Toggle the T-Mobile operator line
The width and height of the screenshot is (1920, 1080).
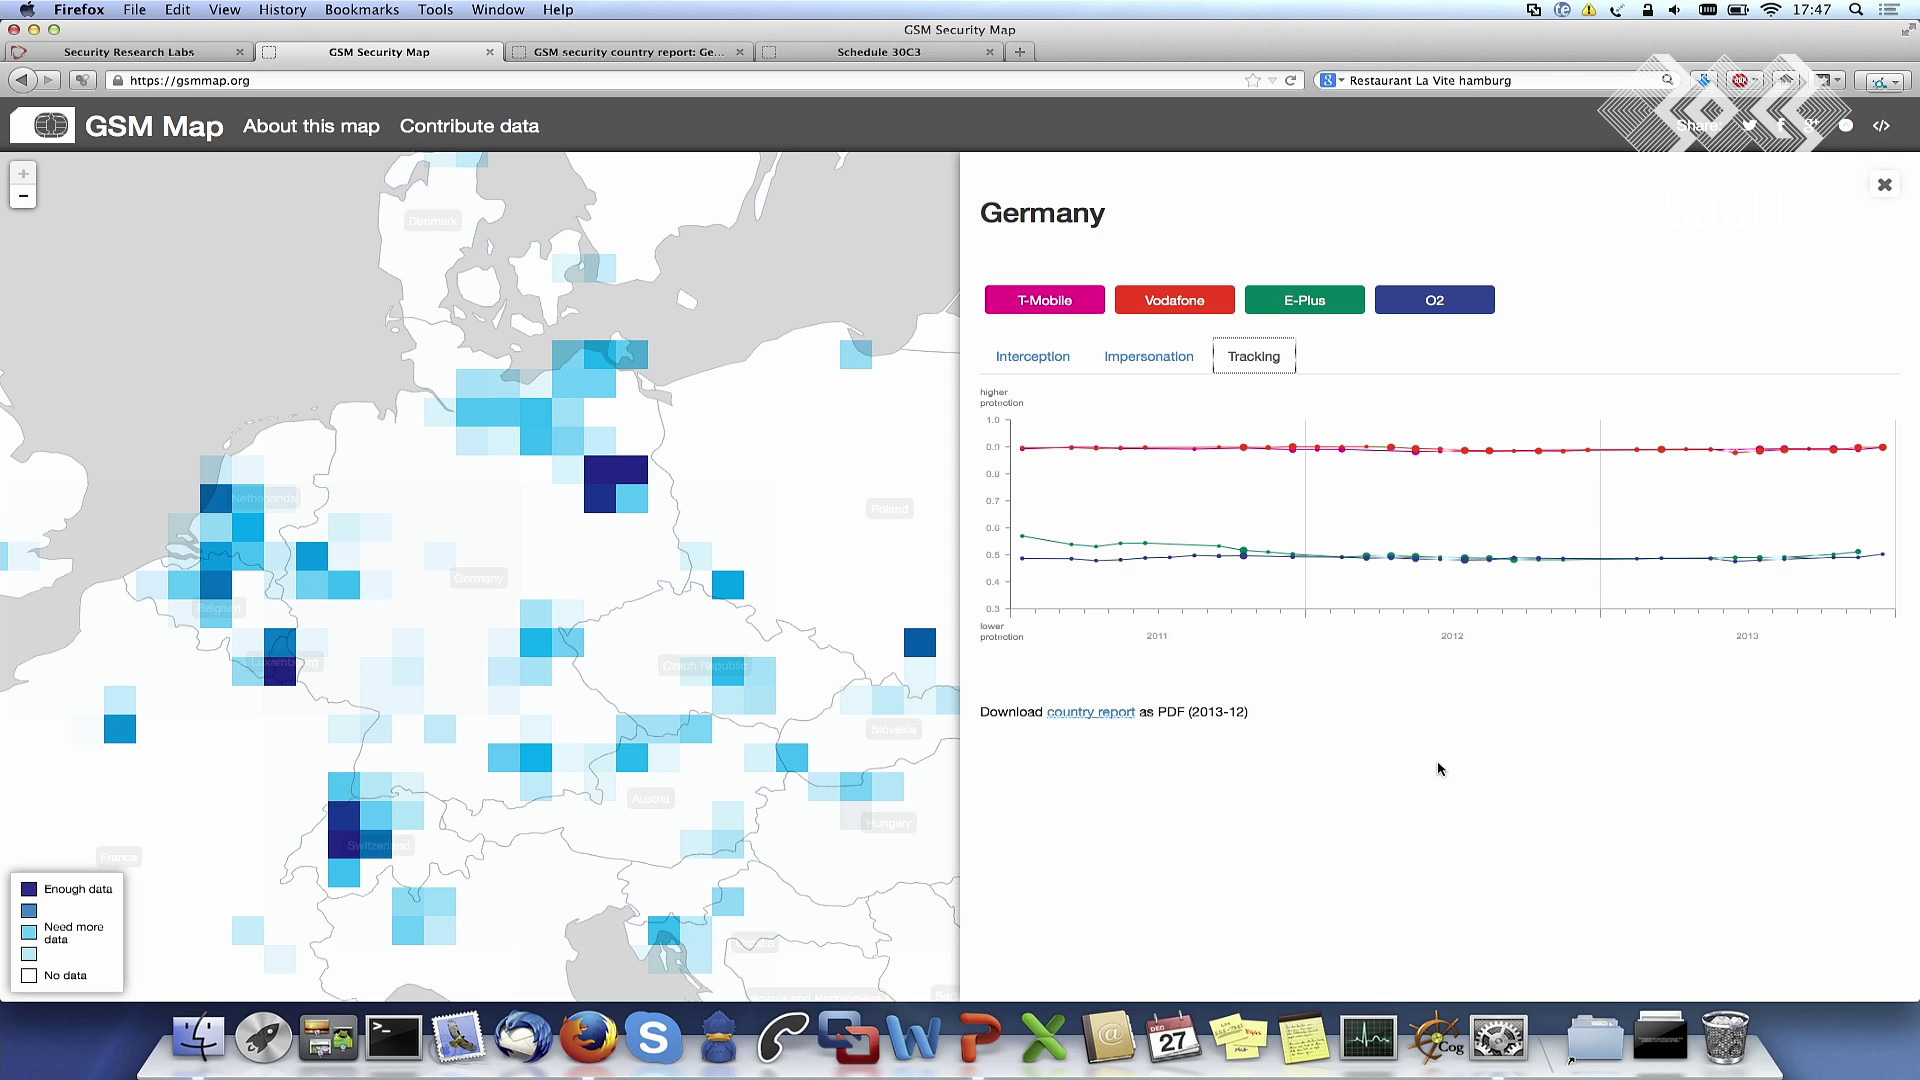1045,300
